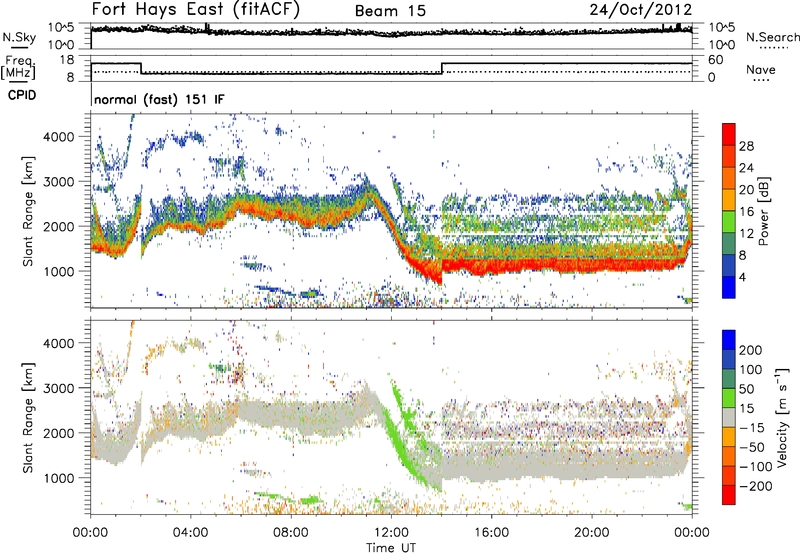Click "Slant Range [km]" label of power panel
The height and width of the screenshot is (554, 800).
pos(28,211)
